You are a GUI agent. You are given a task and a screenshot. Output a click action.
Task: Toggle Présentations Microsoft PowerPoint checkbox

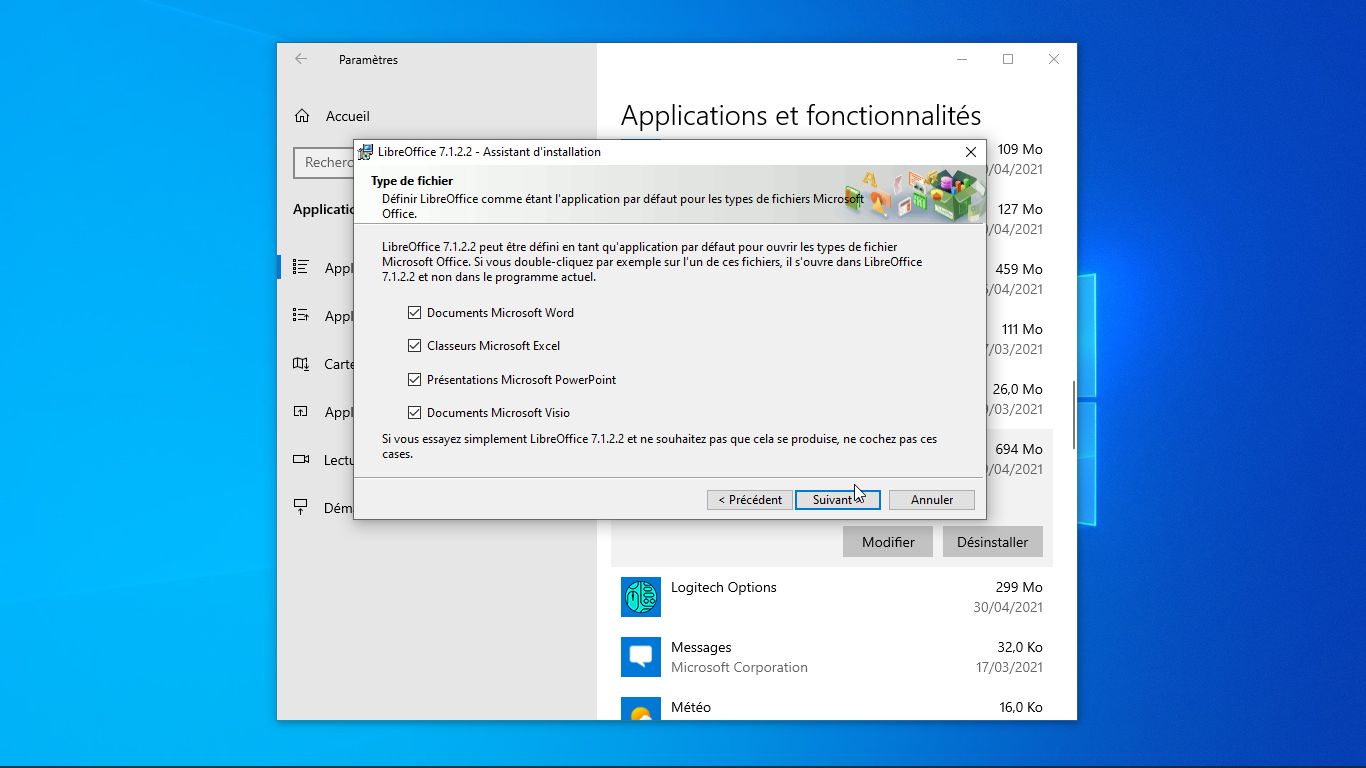click(x=415, y=380)
